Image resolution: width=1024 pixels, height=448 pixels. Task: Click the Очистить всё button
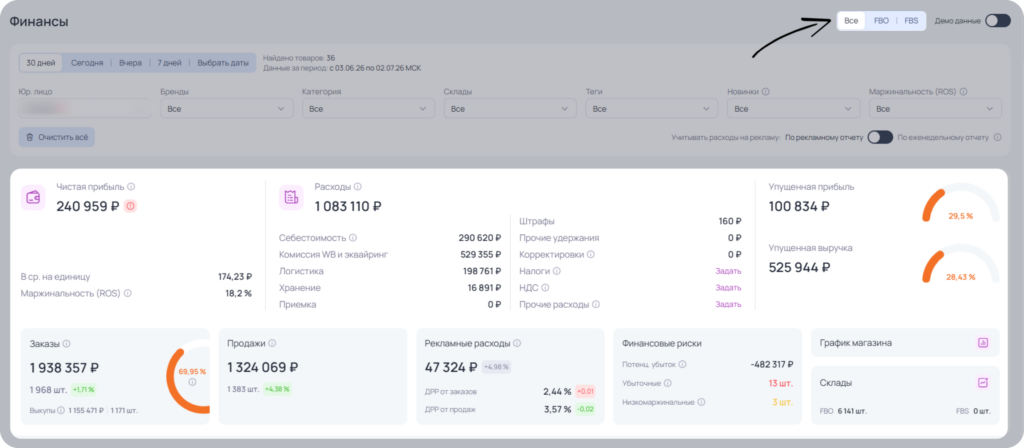coord(57,137)
